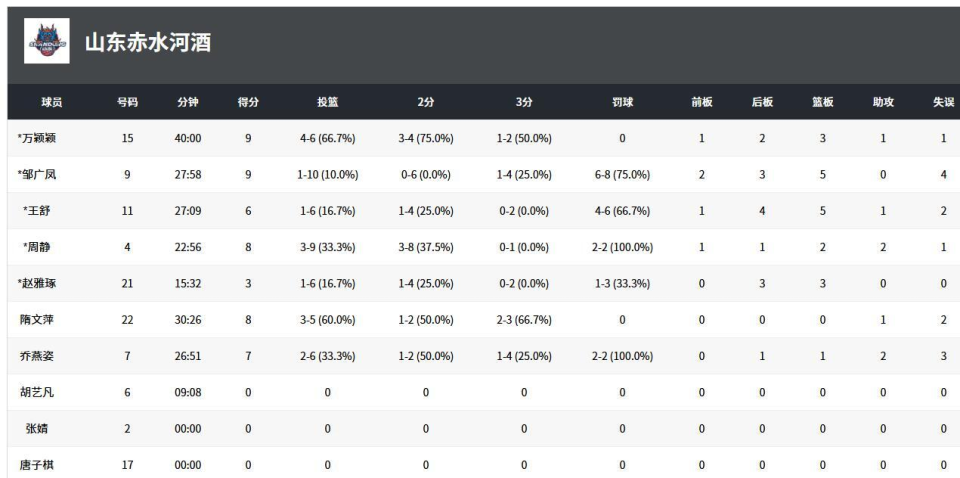Sort by the 得分 column header
The width and height of the screenshot is (960, 478).
point(248,102)
